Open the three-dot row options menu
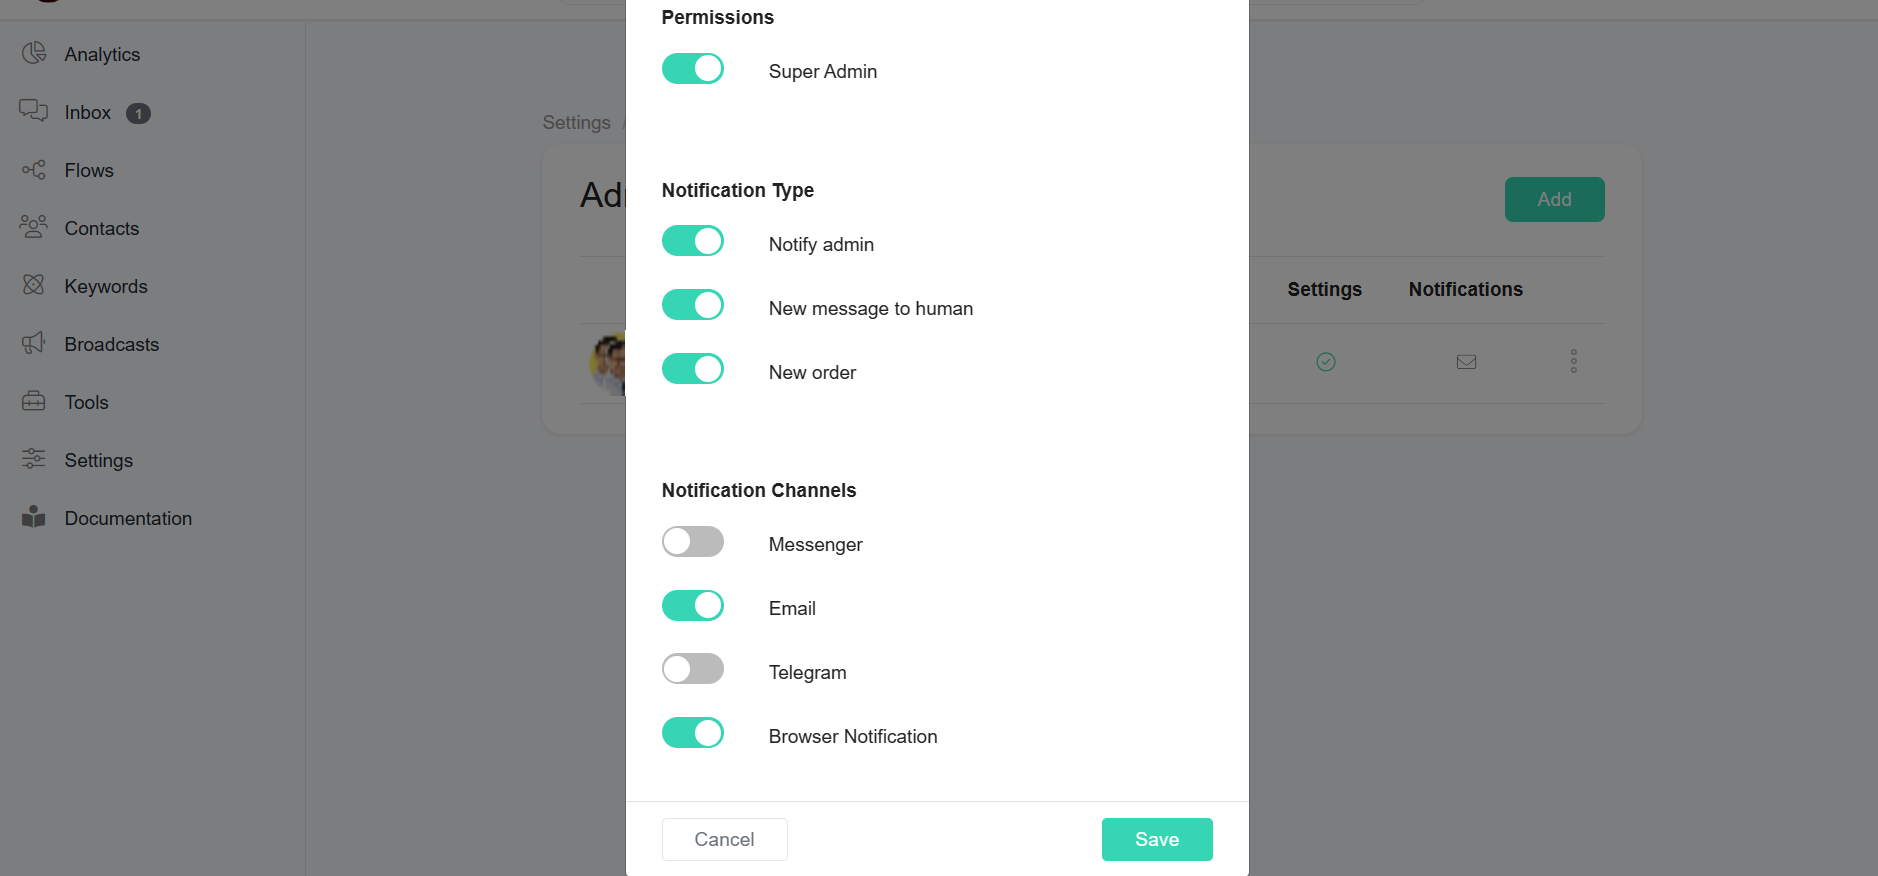The width and height of the screenshot is (1878, 876). click(x=1574, y=361)
